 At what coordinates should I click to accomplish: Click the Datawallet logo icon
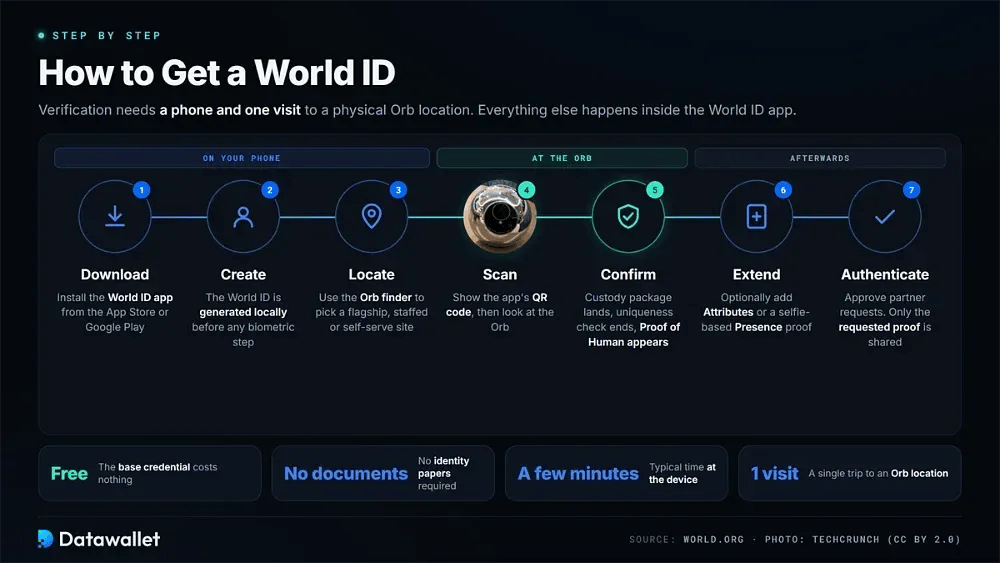coord(45,539)
